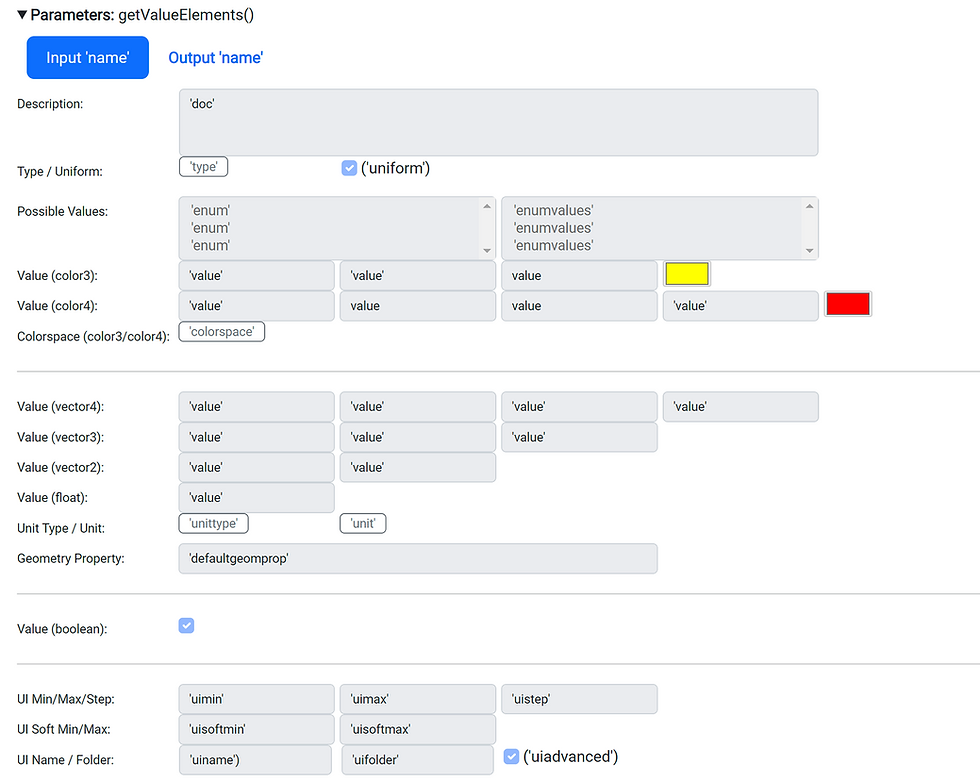The width and height of the screenshot is (980, 779).
Task: Click the 'uifolder' field
Action: click(418, 760)
